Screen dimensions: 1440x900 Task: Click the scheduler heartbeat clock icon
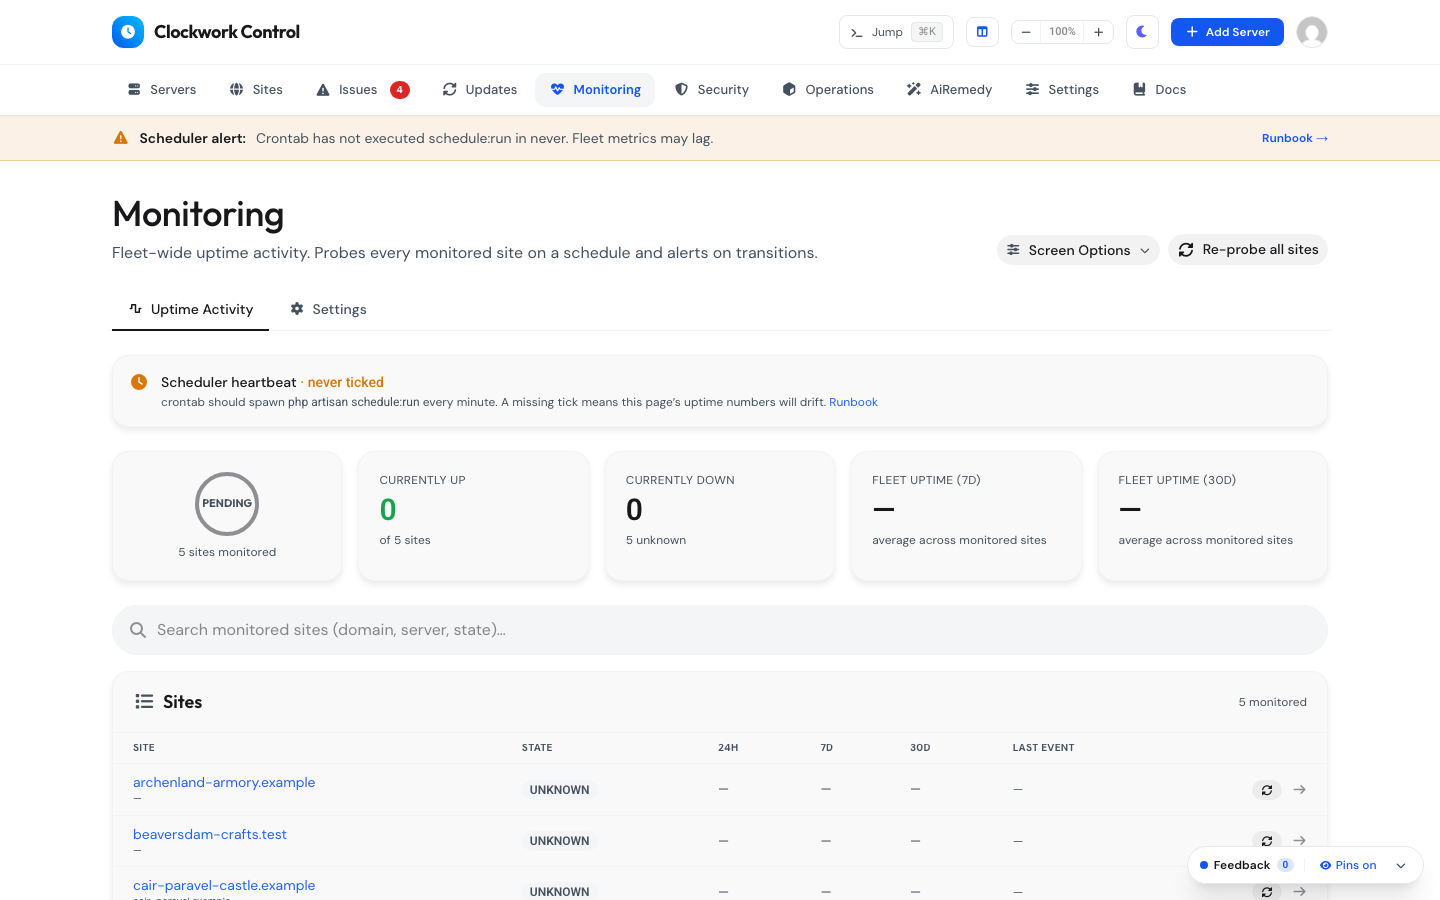click(x=139, y=382)
